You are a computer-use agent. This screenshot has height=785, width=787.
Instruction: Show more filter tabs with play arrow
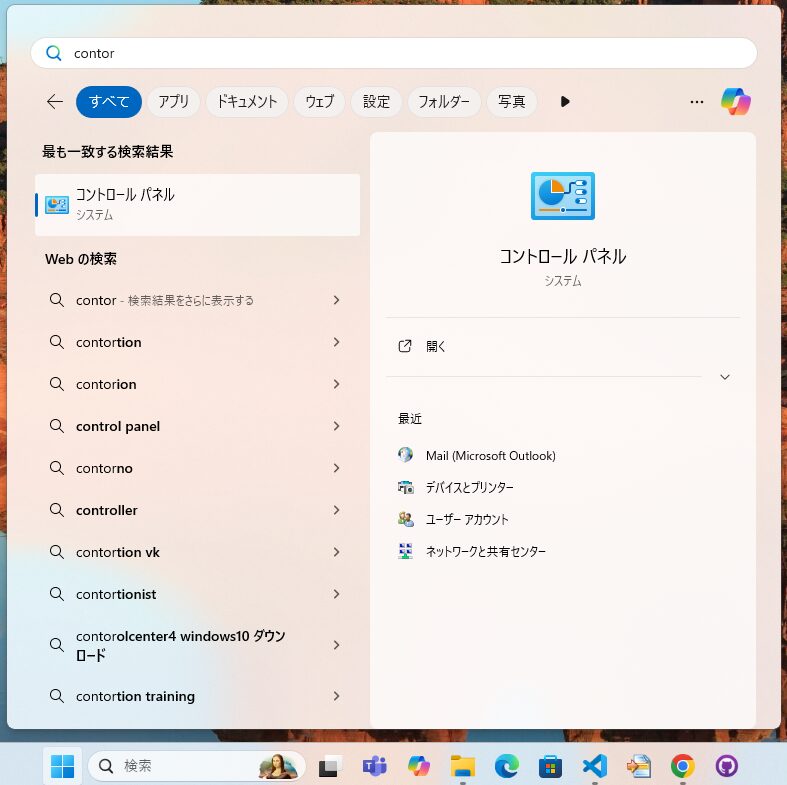[x=565, y=101]
